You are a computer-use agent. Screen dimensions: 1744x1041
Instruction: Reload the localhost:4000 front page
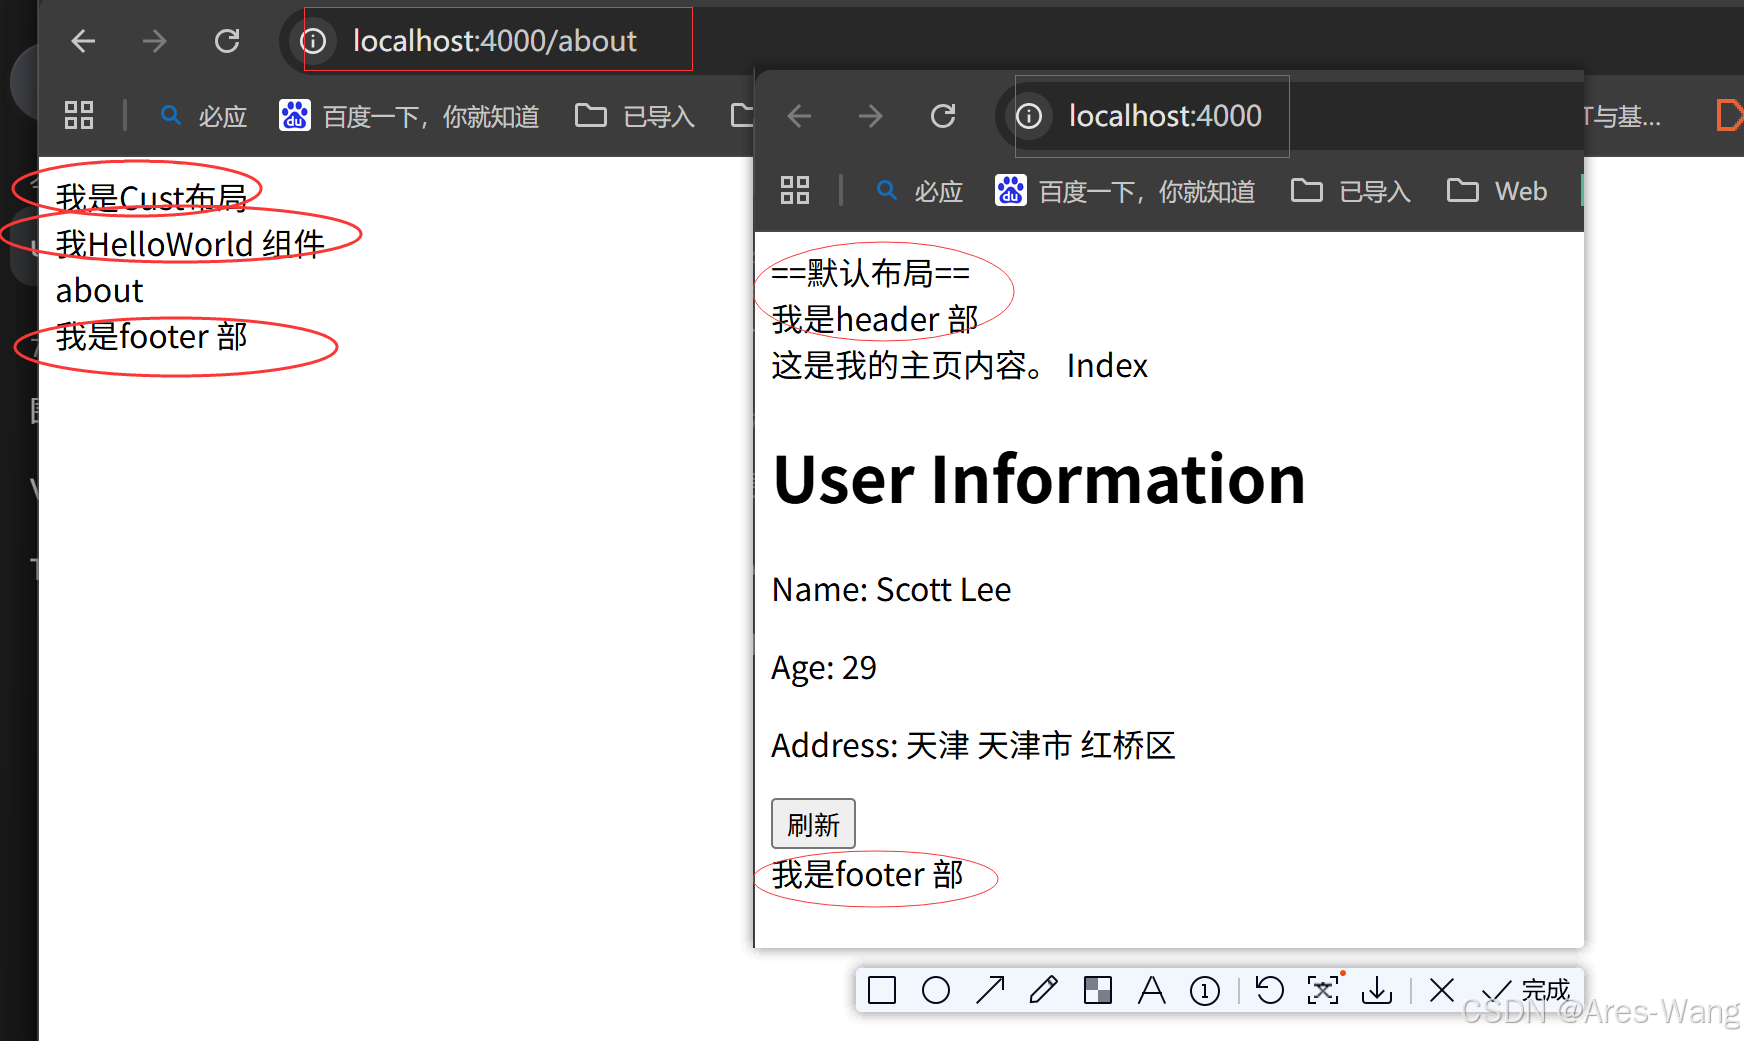coord(943,116)
